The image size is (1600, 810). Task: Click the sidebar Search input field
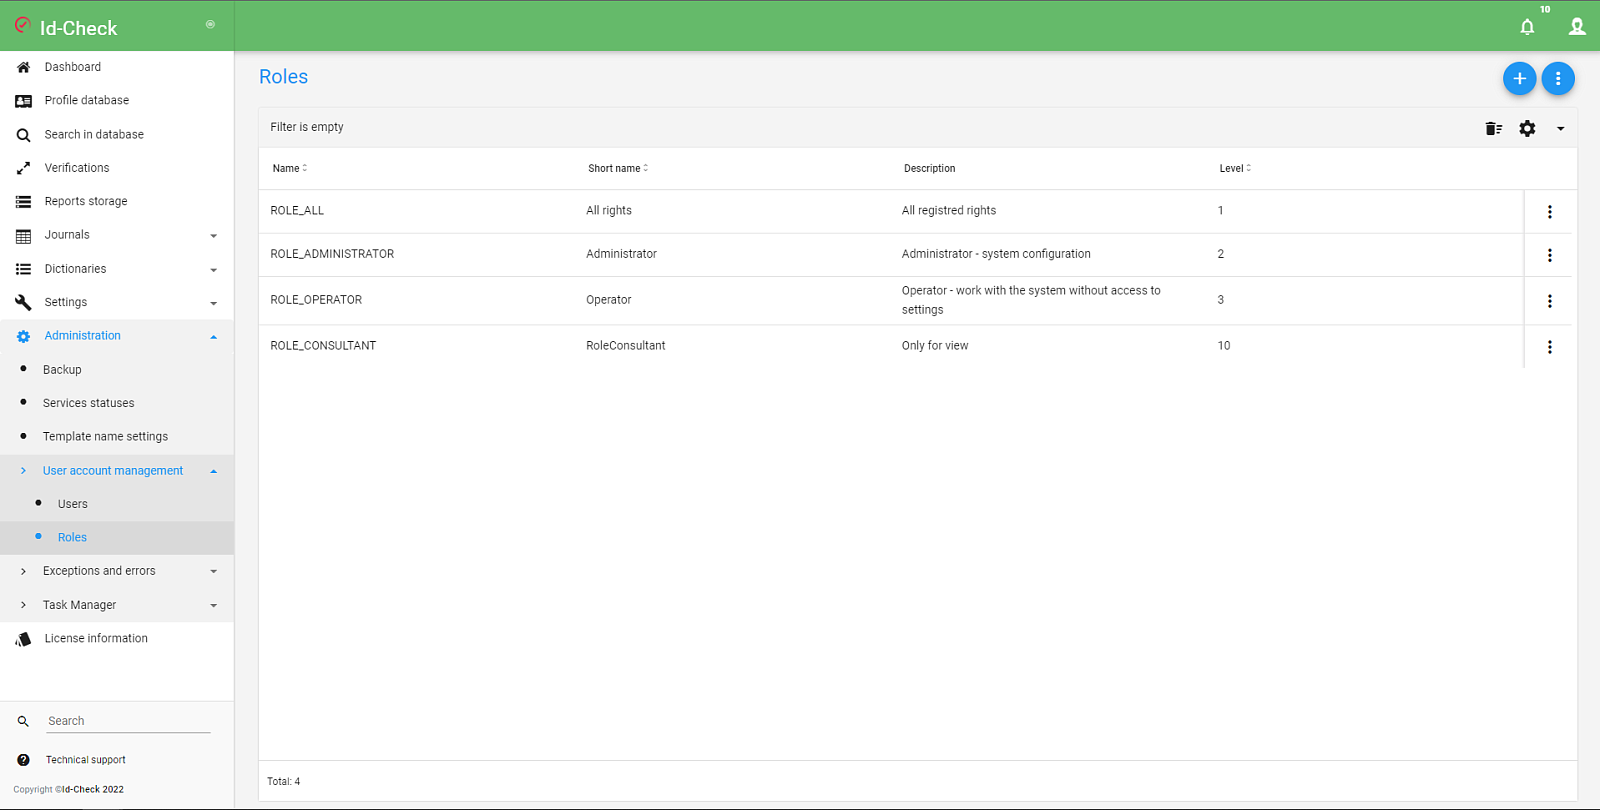coord(128,721)
